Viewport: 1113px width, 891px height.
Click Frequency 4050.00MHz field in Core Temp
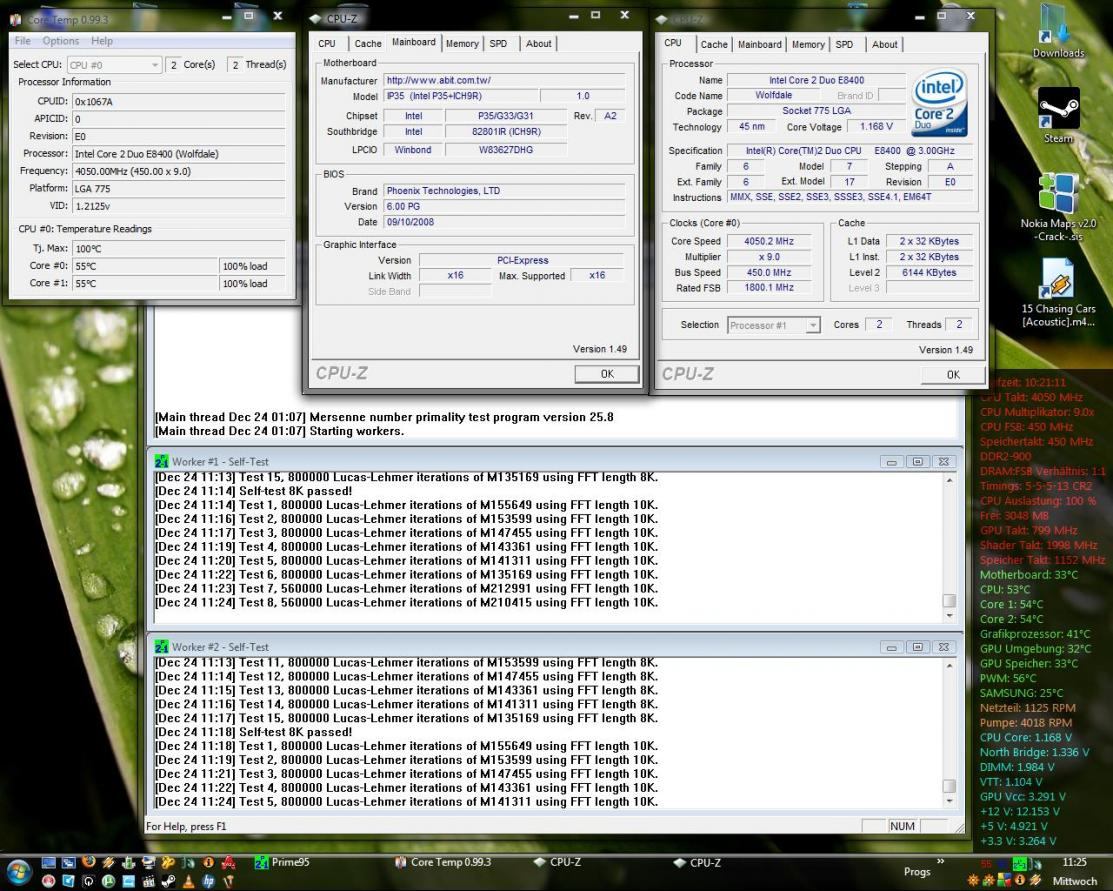pos(178,171)
